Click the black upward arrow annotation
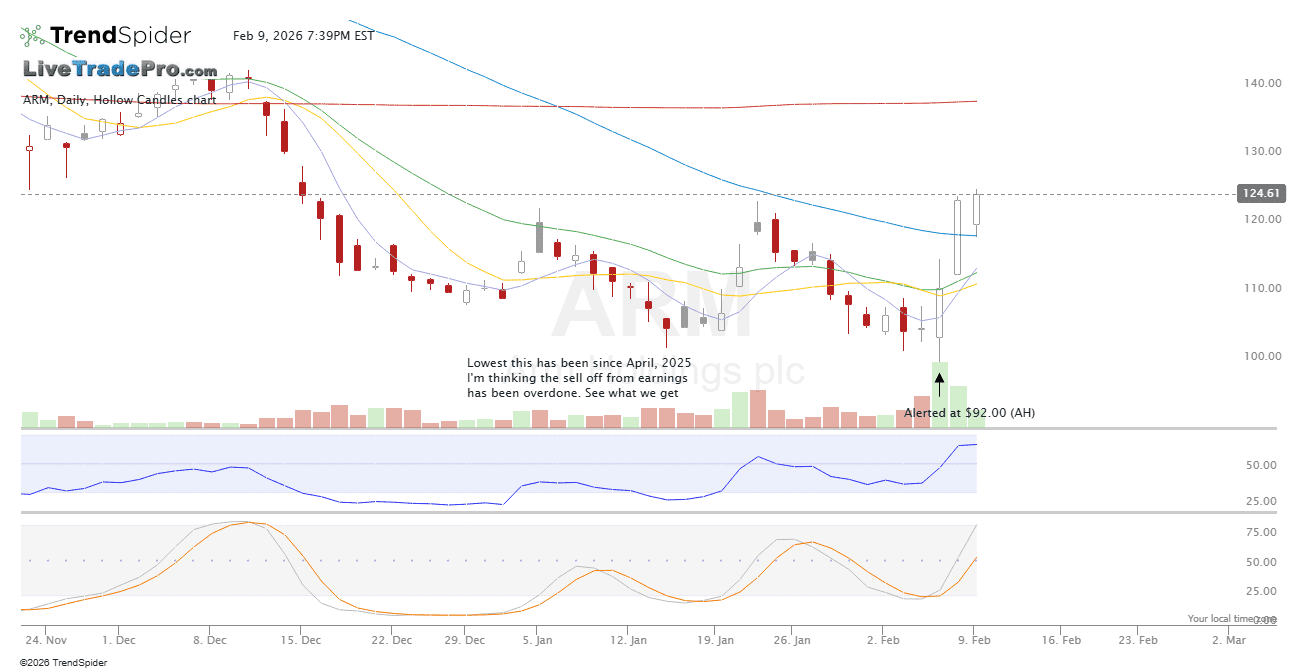1307x672 pixels. 939,385
